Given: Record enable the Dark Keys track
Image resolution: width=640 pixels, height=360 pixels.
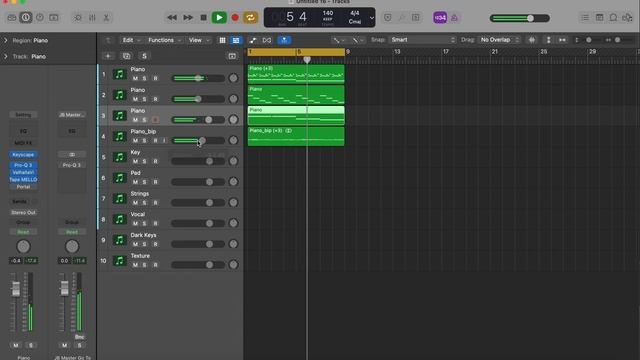Looking at the screenshot, I should coord(155,244).
